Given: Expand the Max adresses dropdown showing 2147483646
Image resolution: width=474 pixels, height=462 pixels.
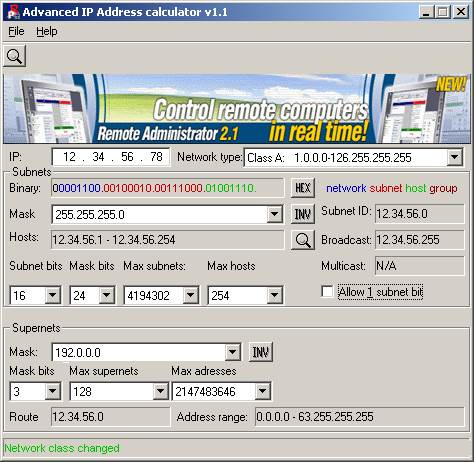Looking at the screenshot, I should click(263, 391).
